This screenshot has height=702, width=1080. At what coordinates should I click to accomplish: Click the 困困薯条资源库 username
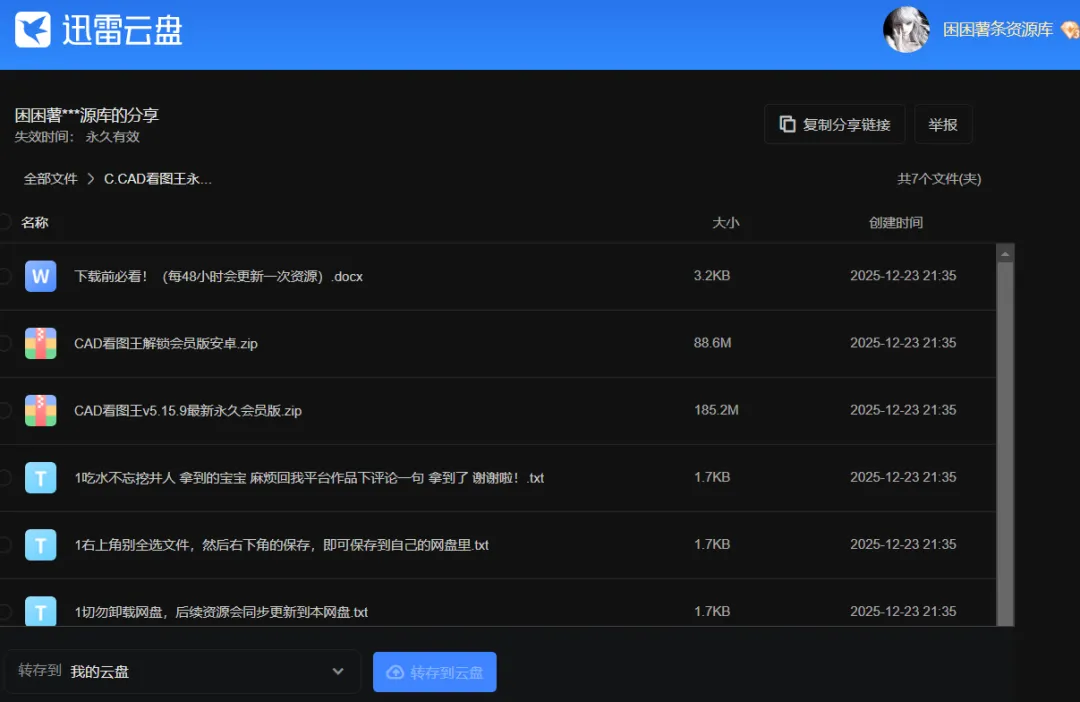pos(997,30)
